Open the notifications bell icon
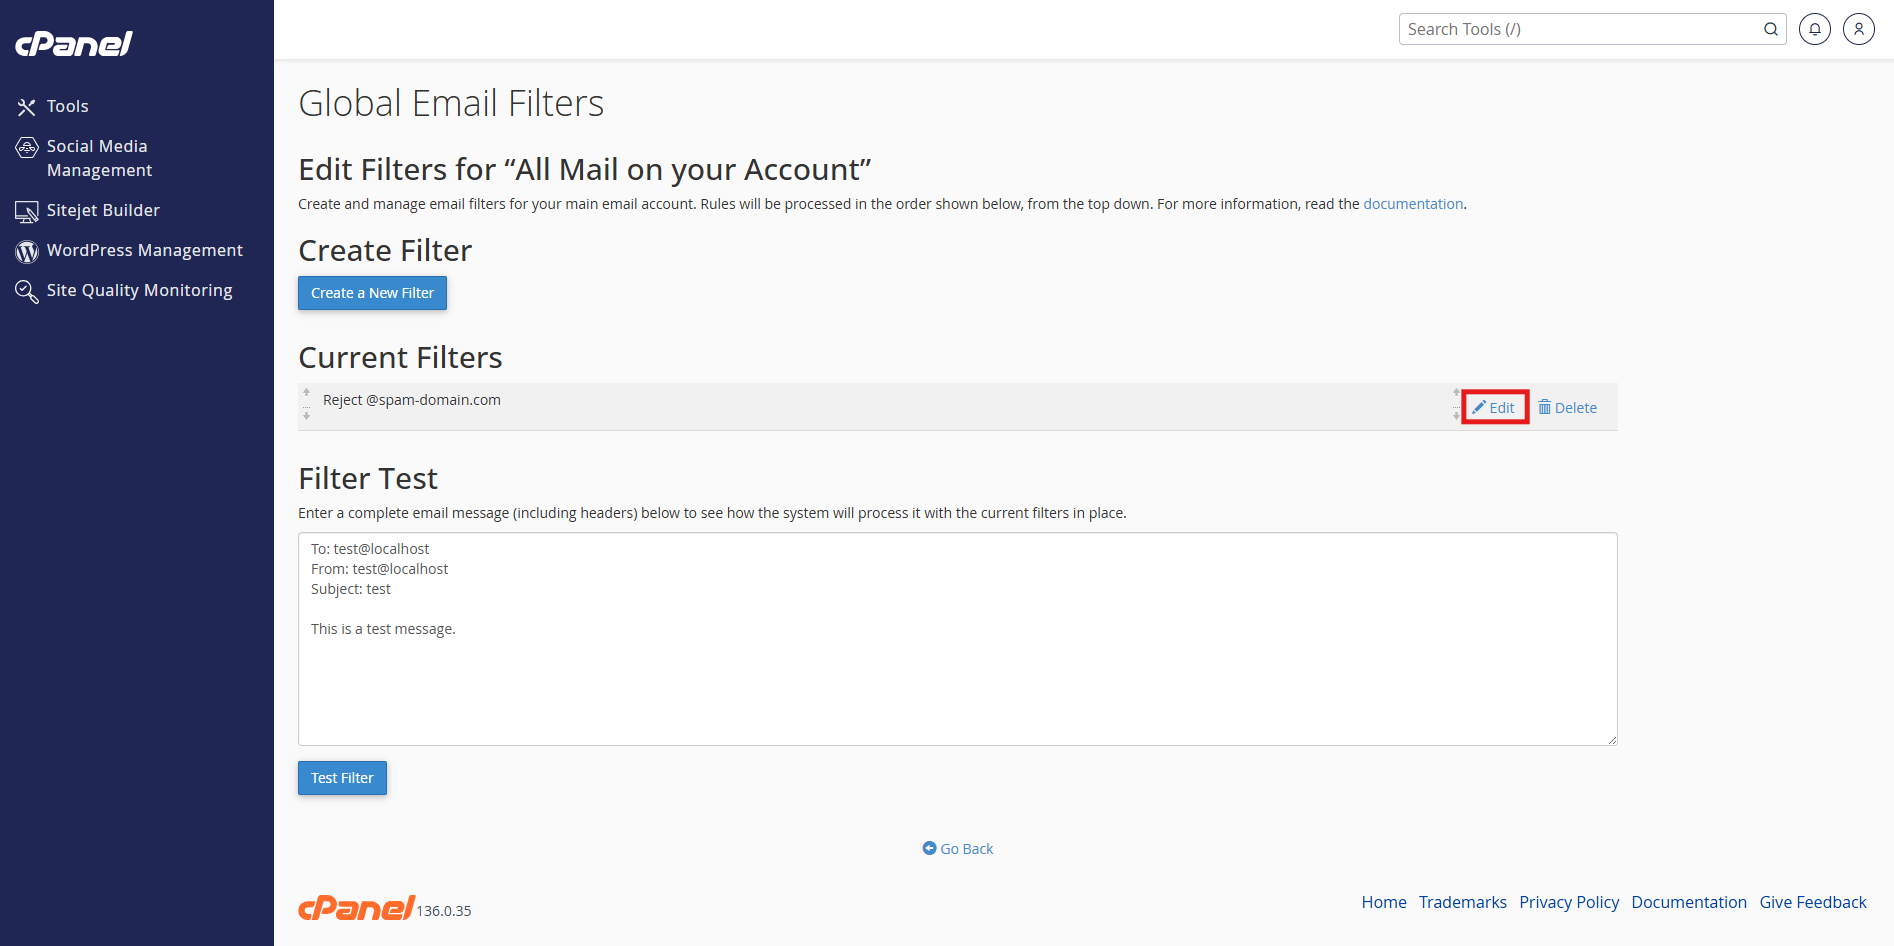Screen dimensions: 1894x946 pyautogui.click(x=1815, y=29)
